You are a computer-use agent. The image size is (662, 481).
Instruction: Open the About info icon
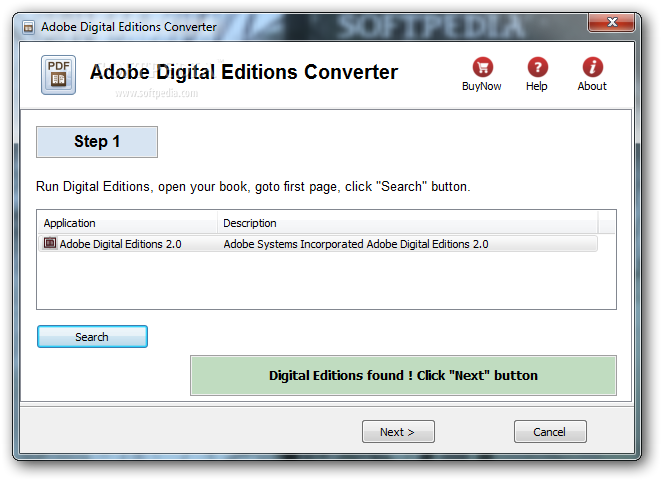(593, 67)
